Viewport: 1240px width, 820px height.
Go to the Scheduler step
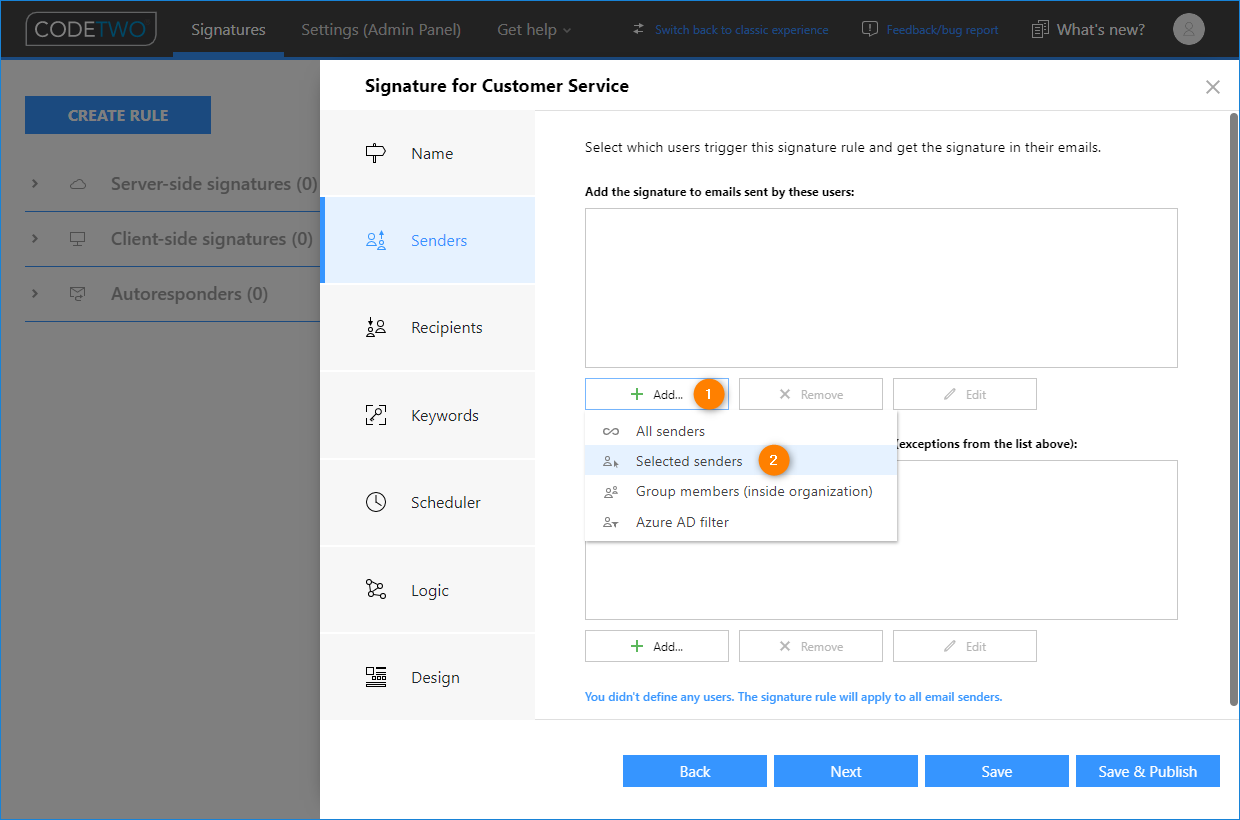point(428,502)
